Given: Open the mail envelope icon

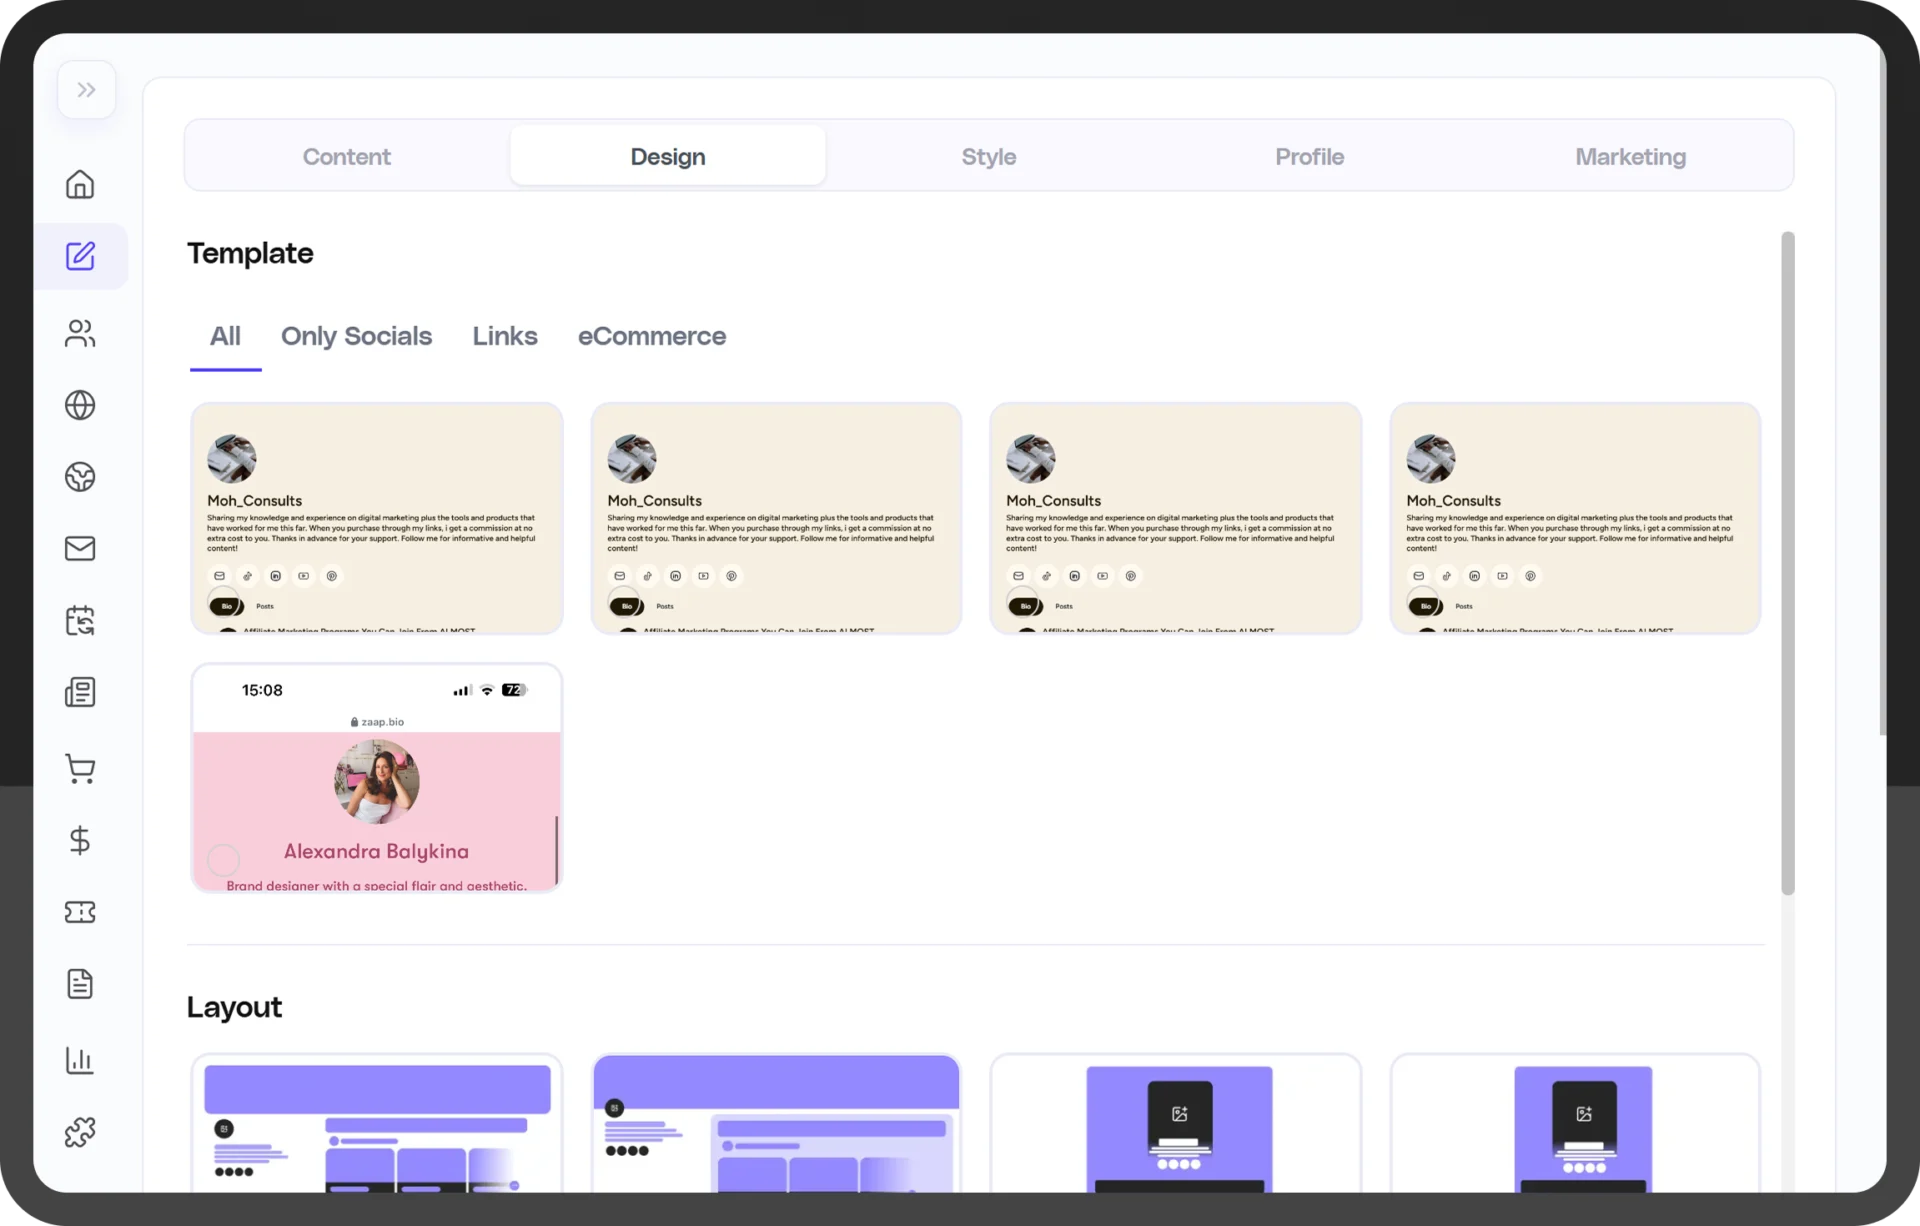Looking at the screenshot, I should coord(80,548).
